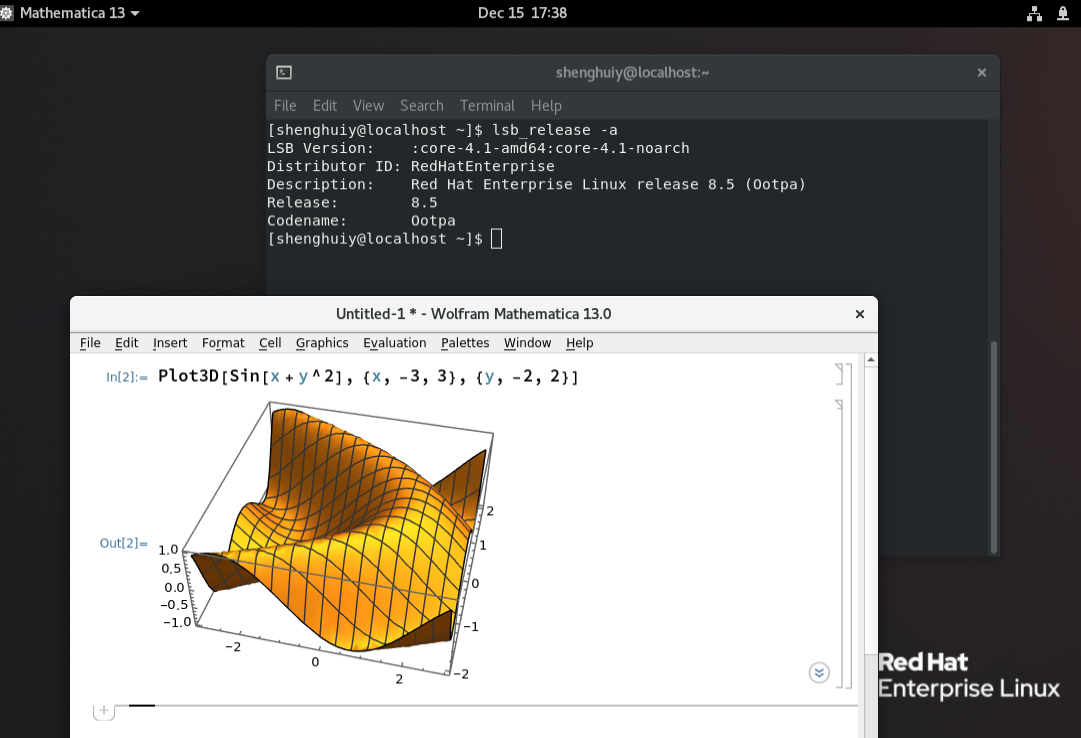Image resolution: width=1081 pixels, height=738 pixels.
Task: Select the Out[2] output cell bracket
Action: tap(839, 543)
